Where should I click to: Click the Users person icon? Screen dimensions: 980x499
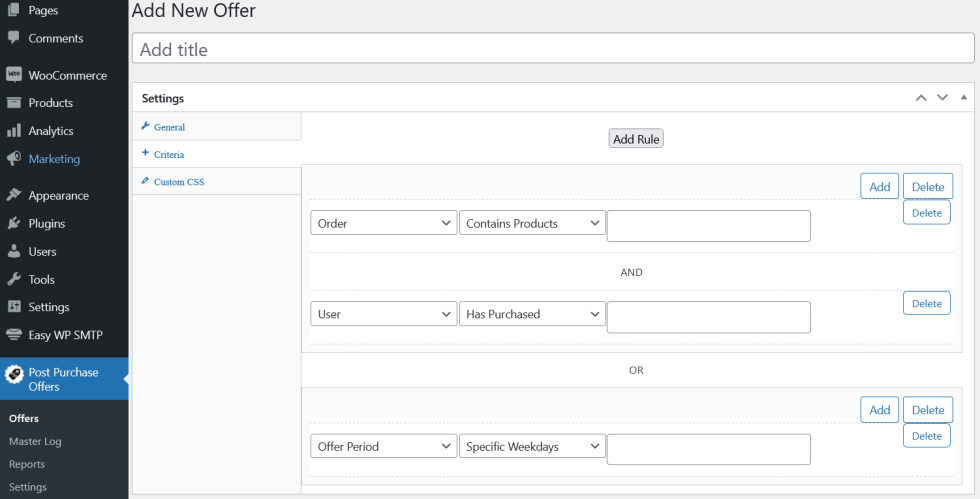14,252
